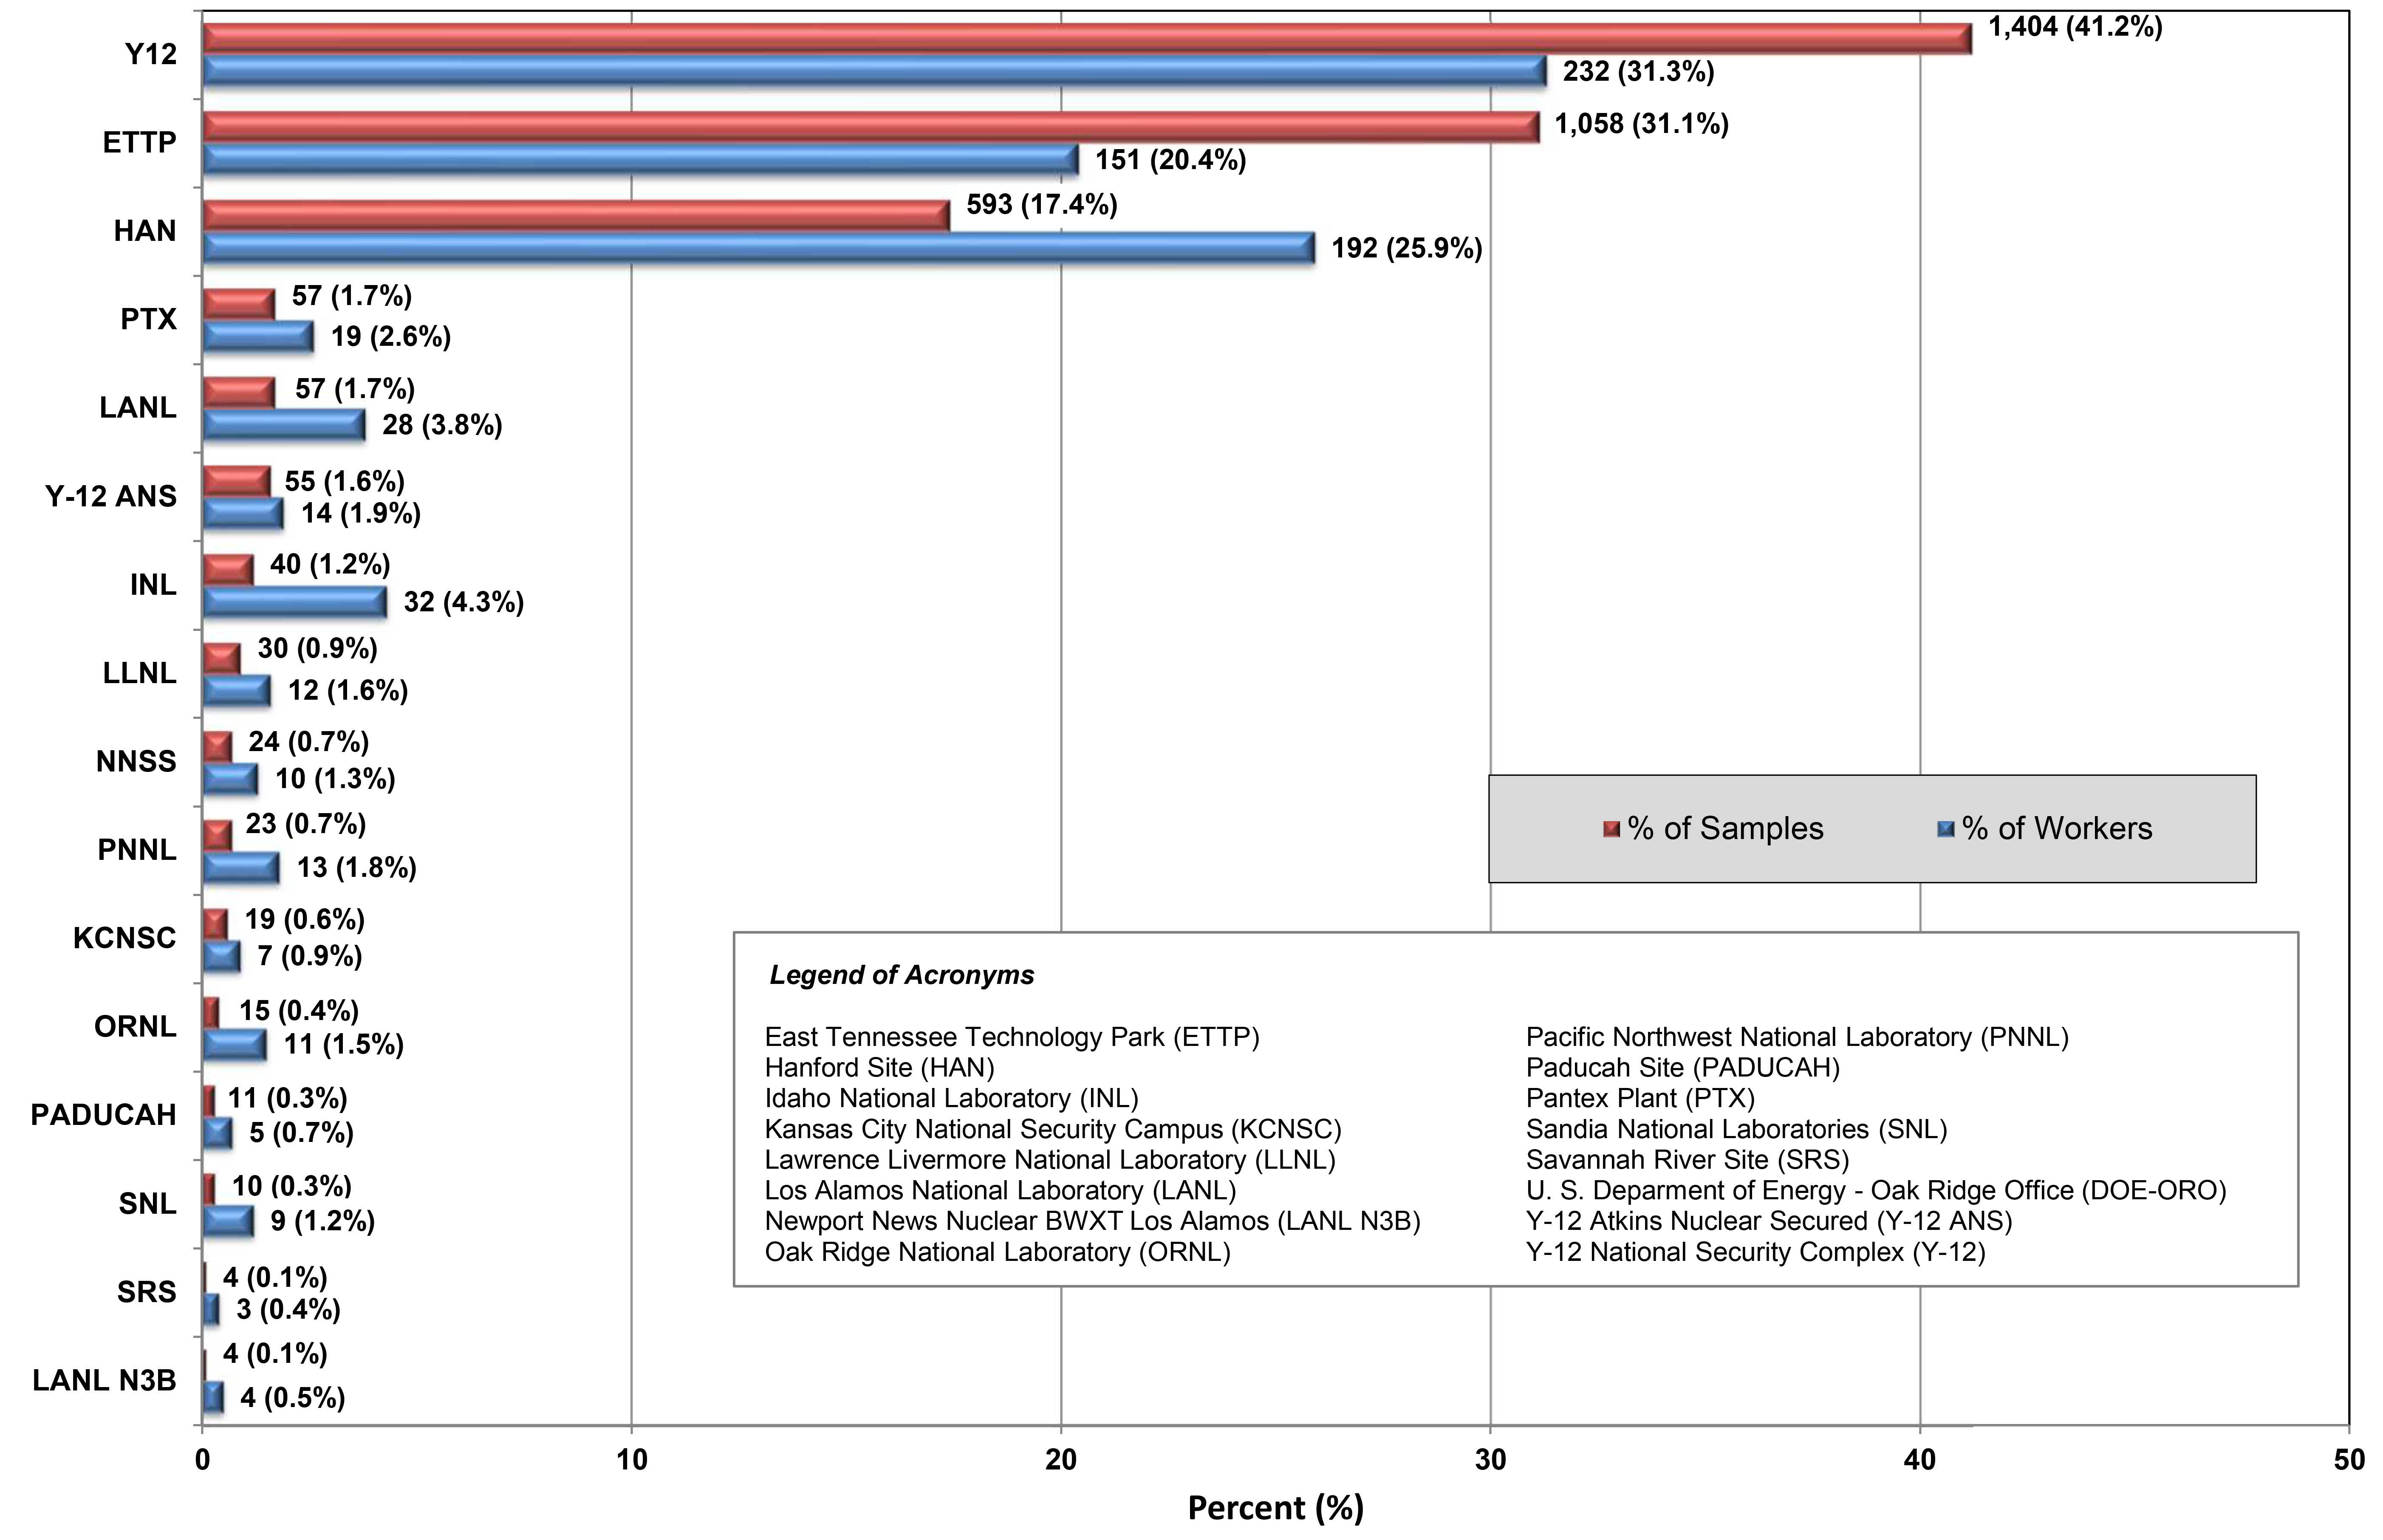The width and height of the screenshot is (2383, 1540).
Task: Click the '19 (2.6%)' PTX workers label
Action: [x=391, y=337]
